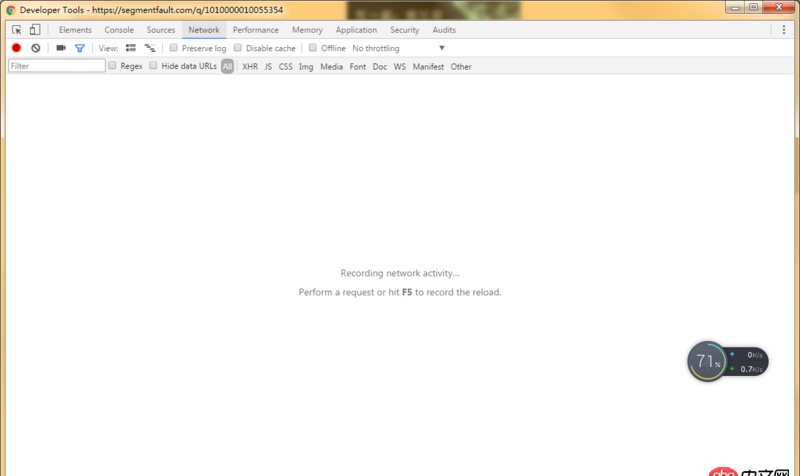Focus the Filter text input field
This screenshot has height=476, width=800.
click(57, 66)
